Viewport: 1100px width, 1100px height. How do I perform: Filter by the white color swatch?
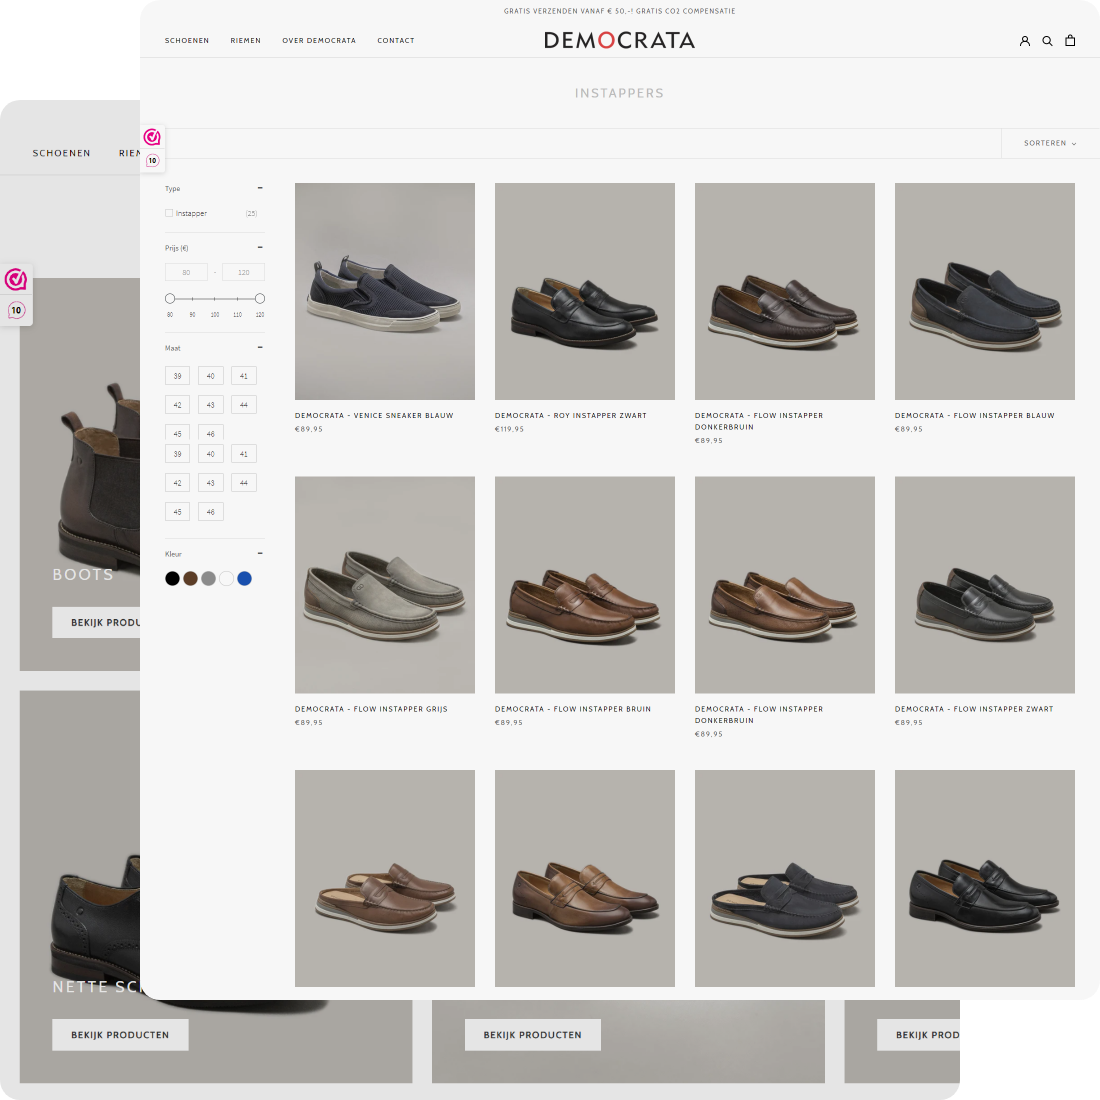coord(226,578)
